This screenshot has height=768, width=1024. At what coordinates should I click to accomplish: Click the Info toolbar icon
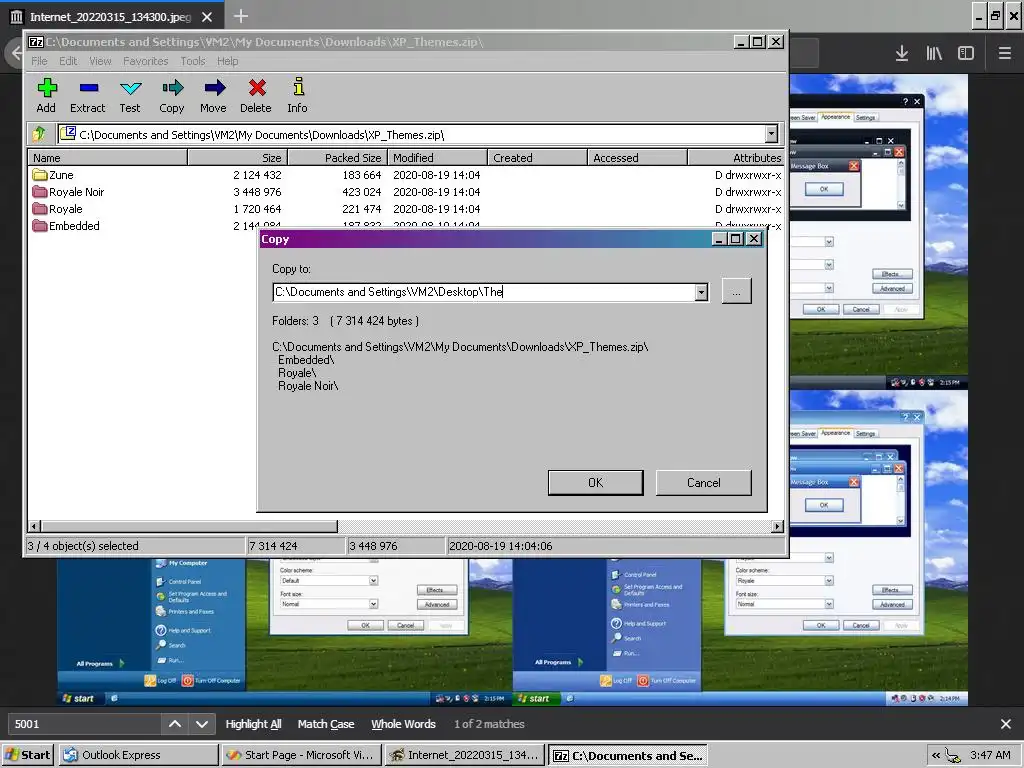(x=298, y=95)
